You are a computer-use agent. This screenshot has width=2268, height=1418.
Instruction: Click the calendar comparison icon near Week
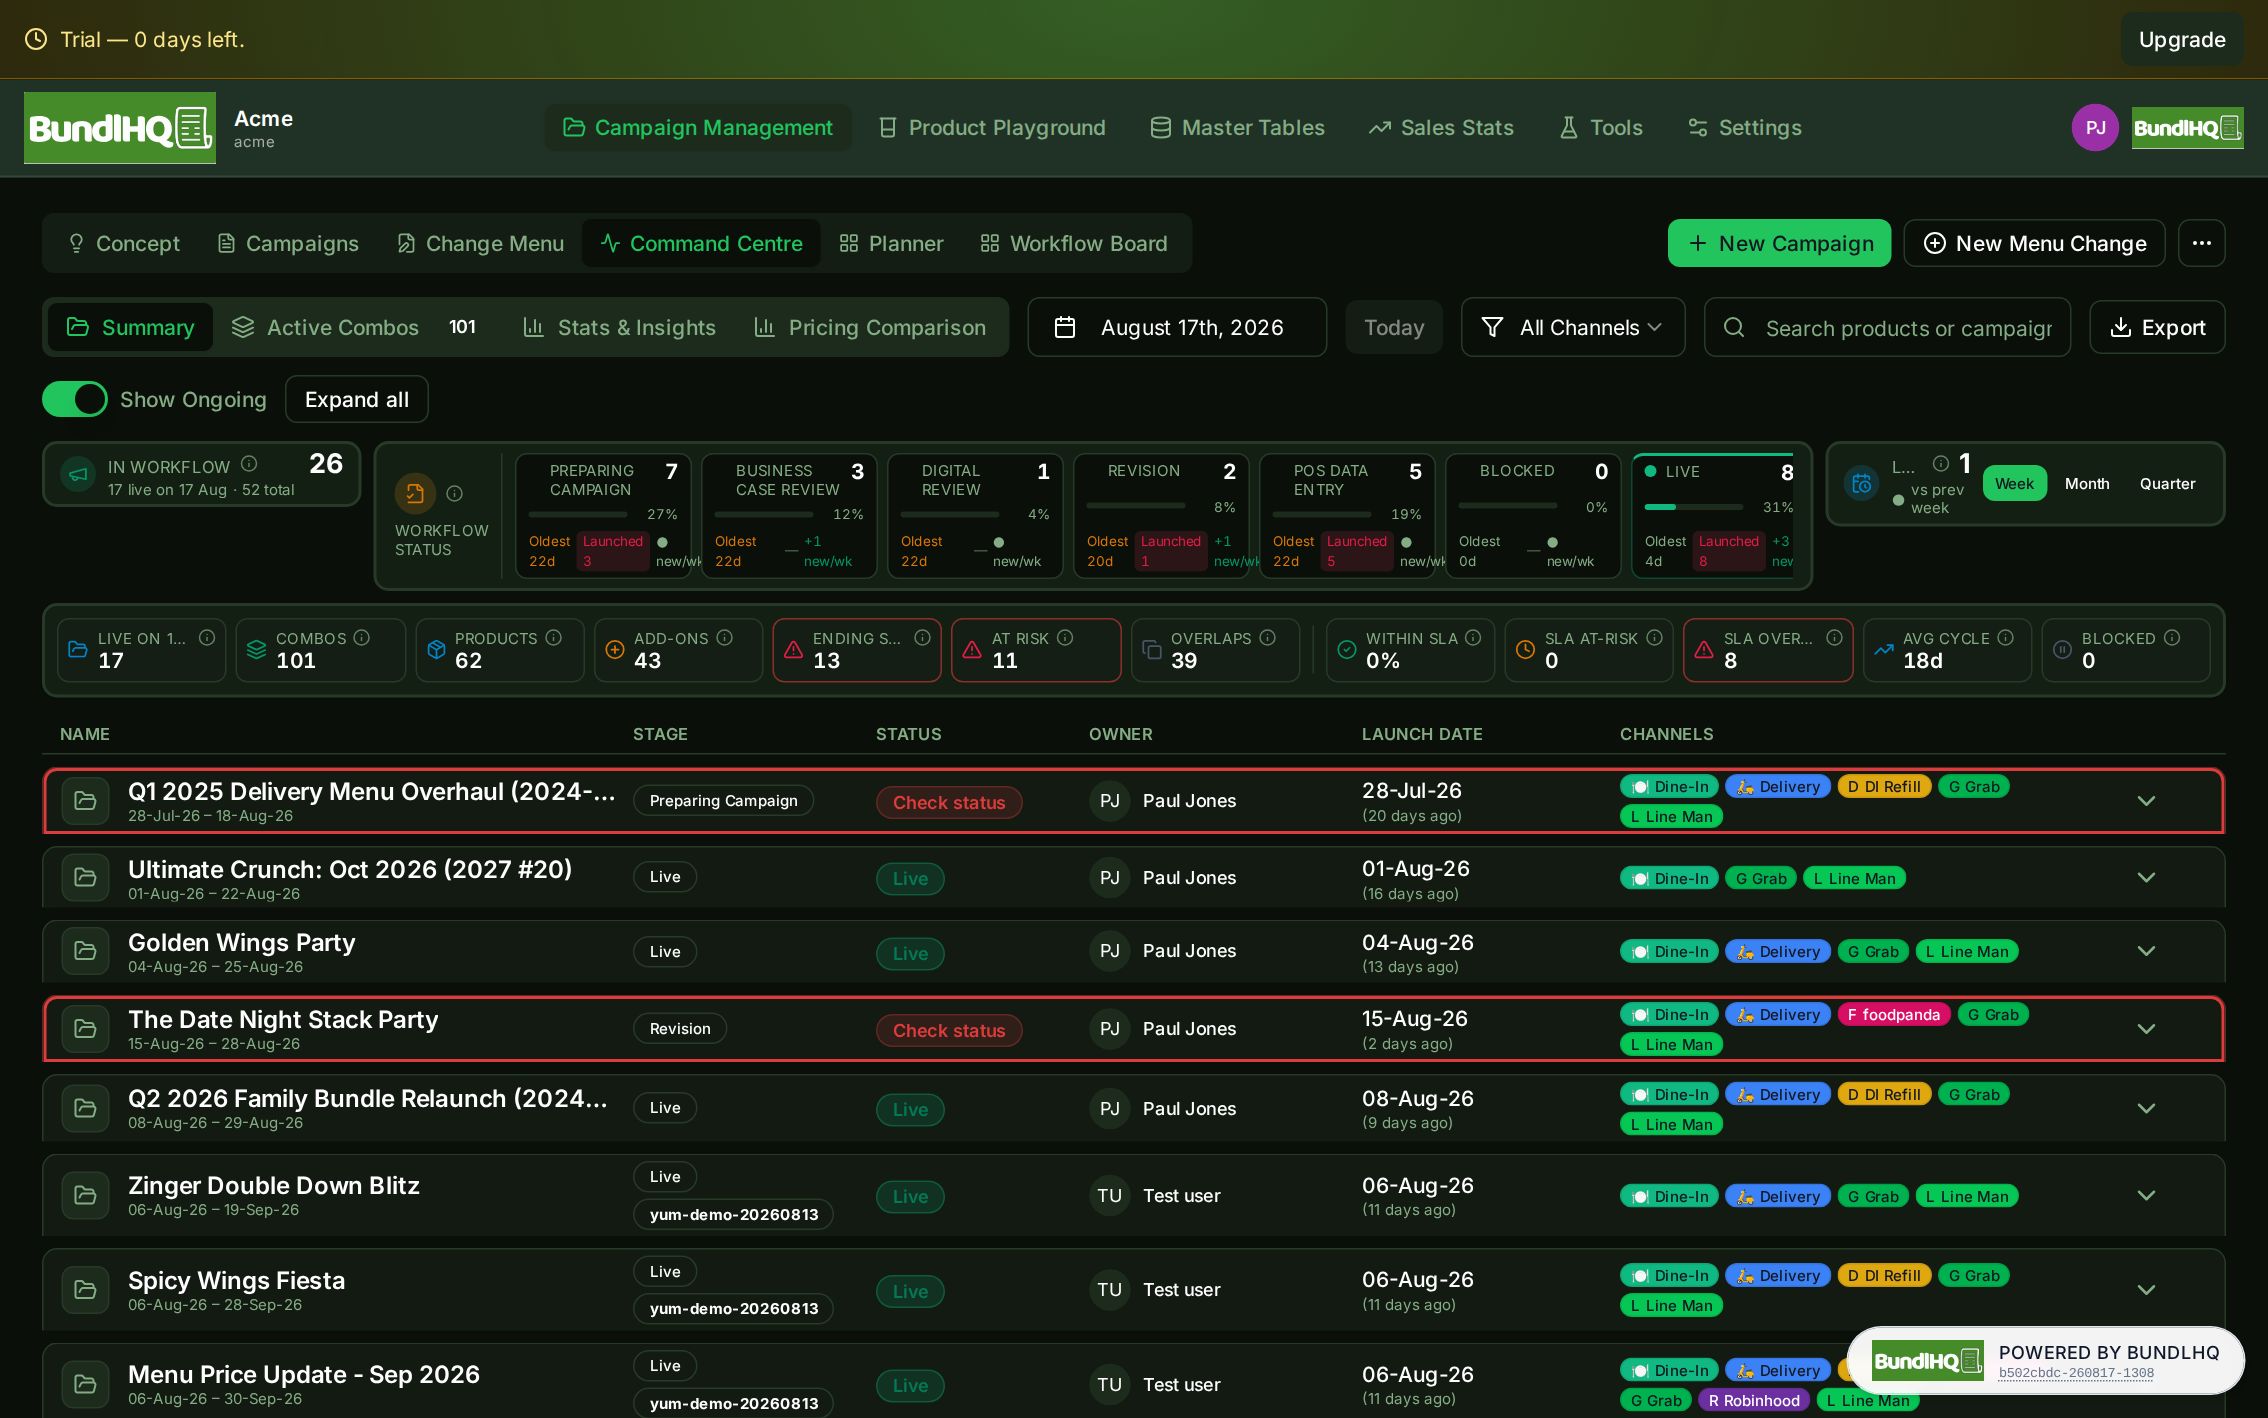[1861, 484]
